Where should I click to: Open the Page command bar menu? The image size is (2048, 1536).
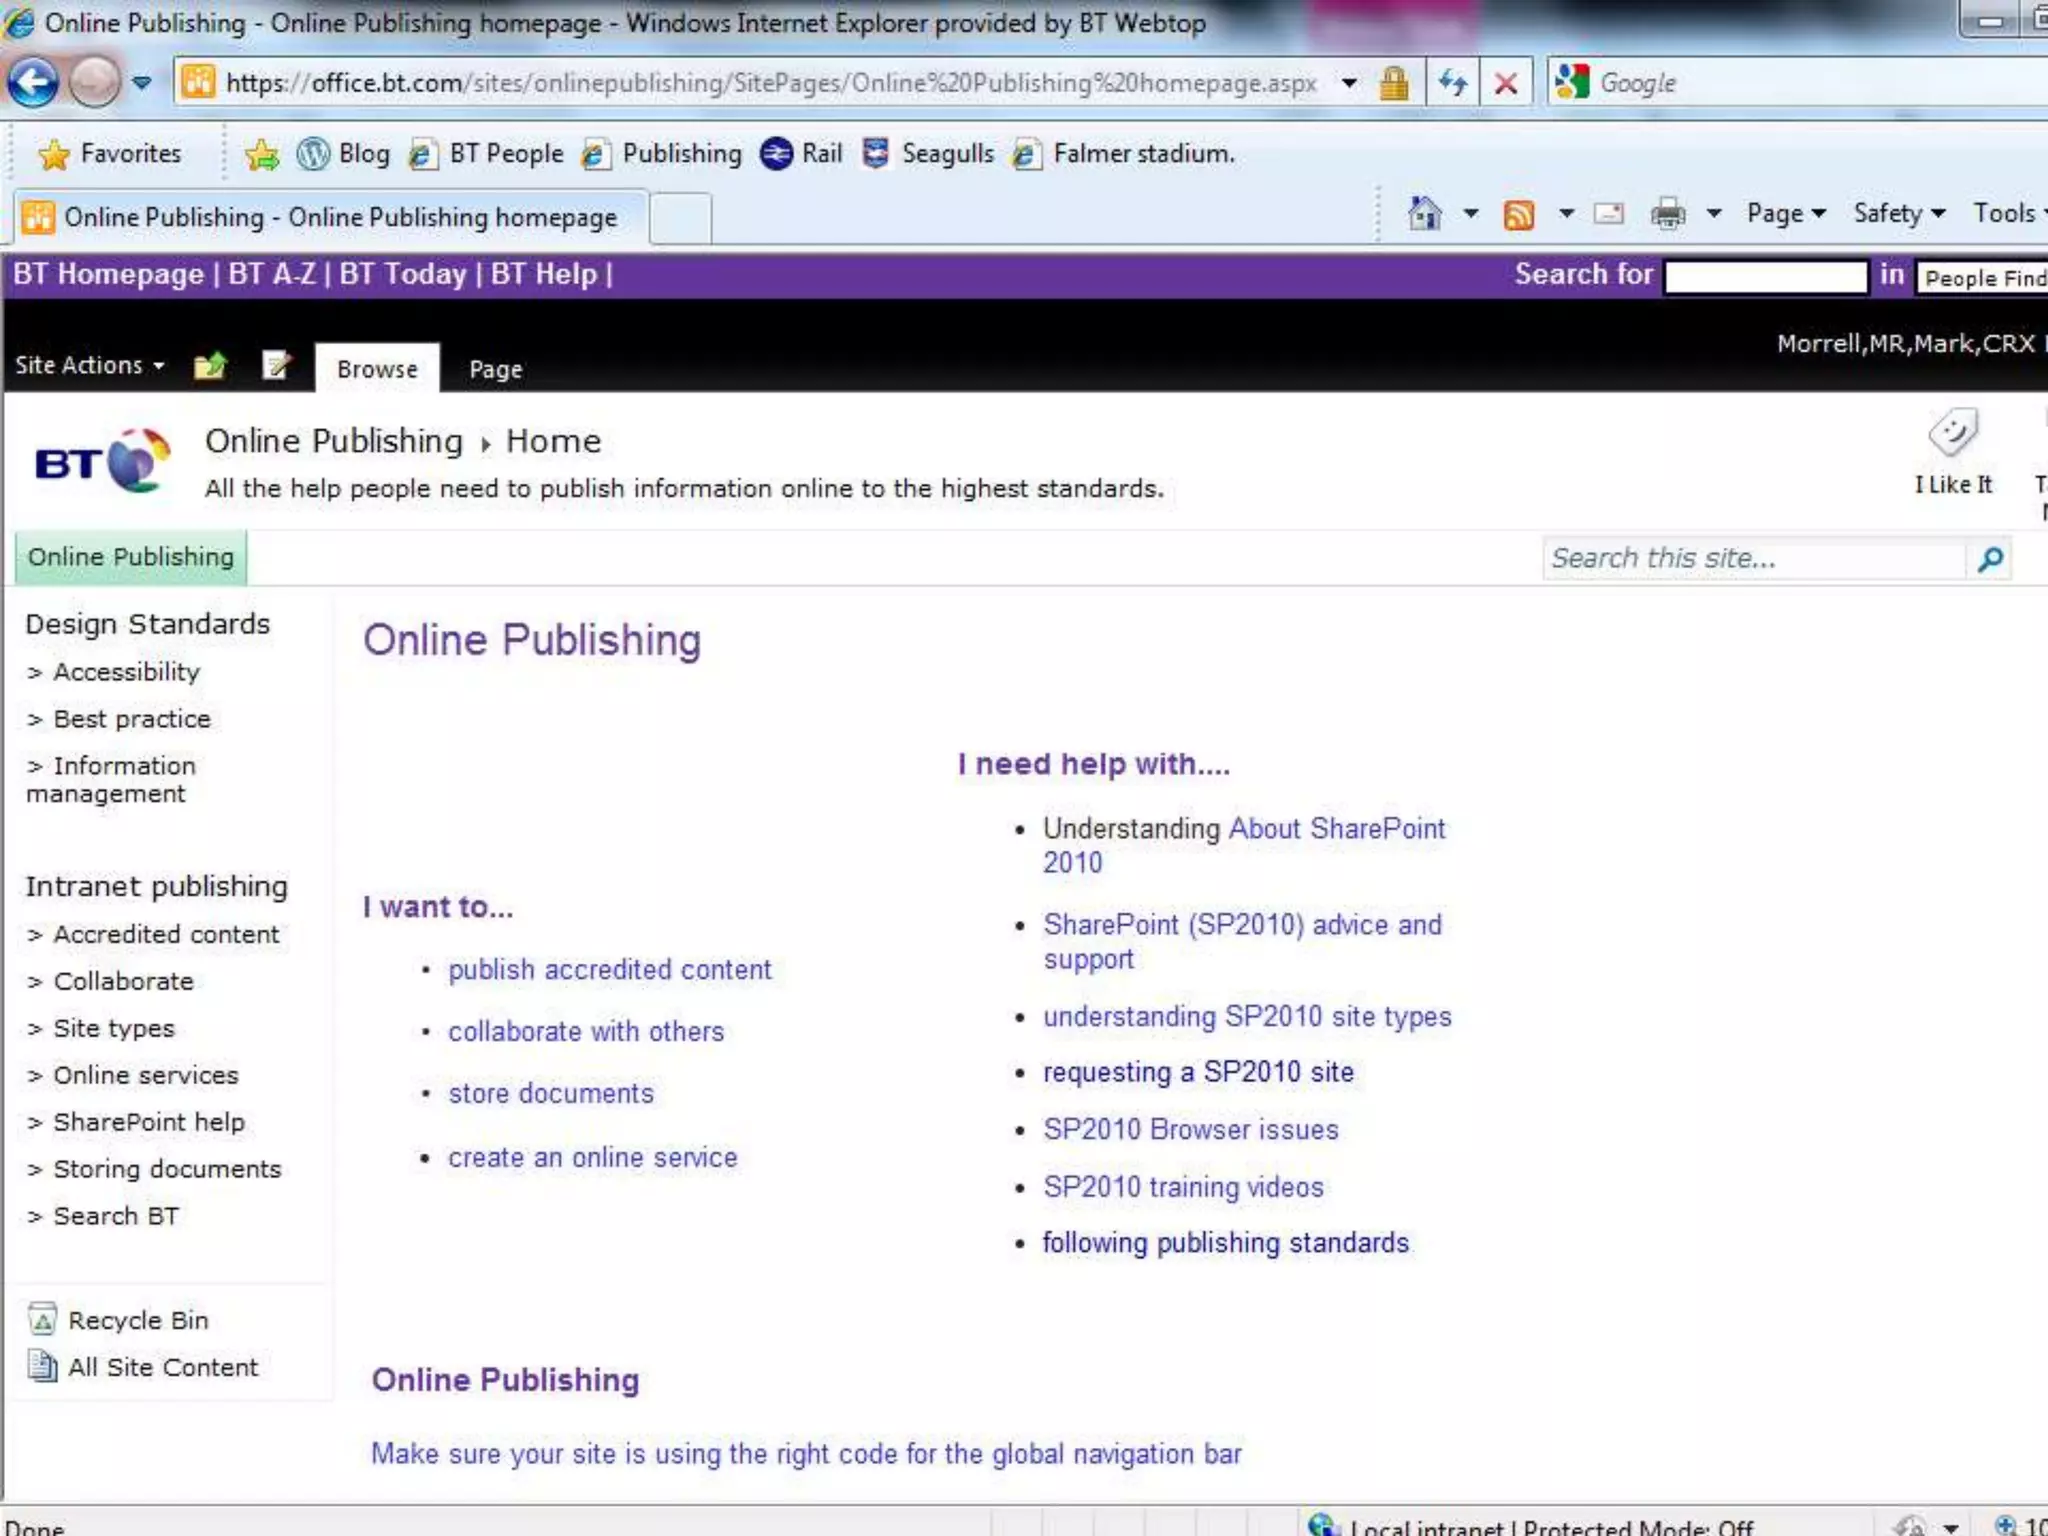[1785, 213]
